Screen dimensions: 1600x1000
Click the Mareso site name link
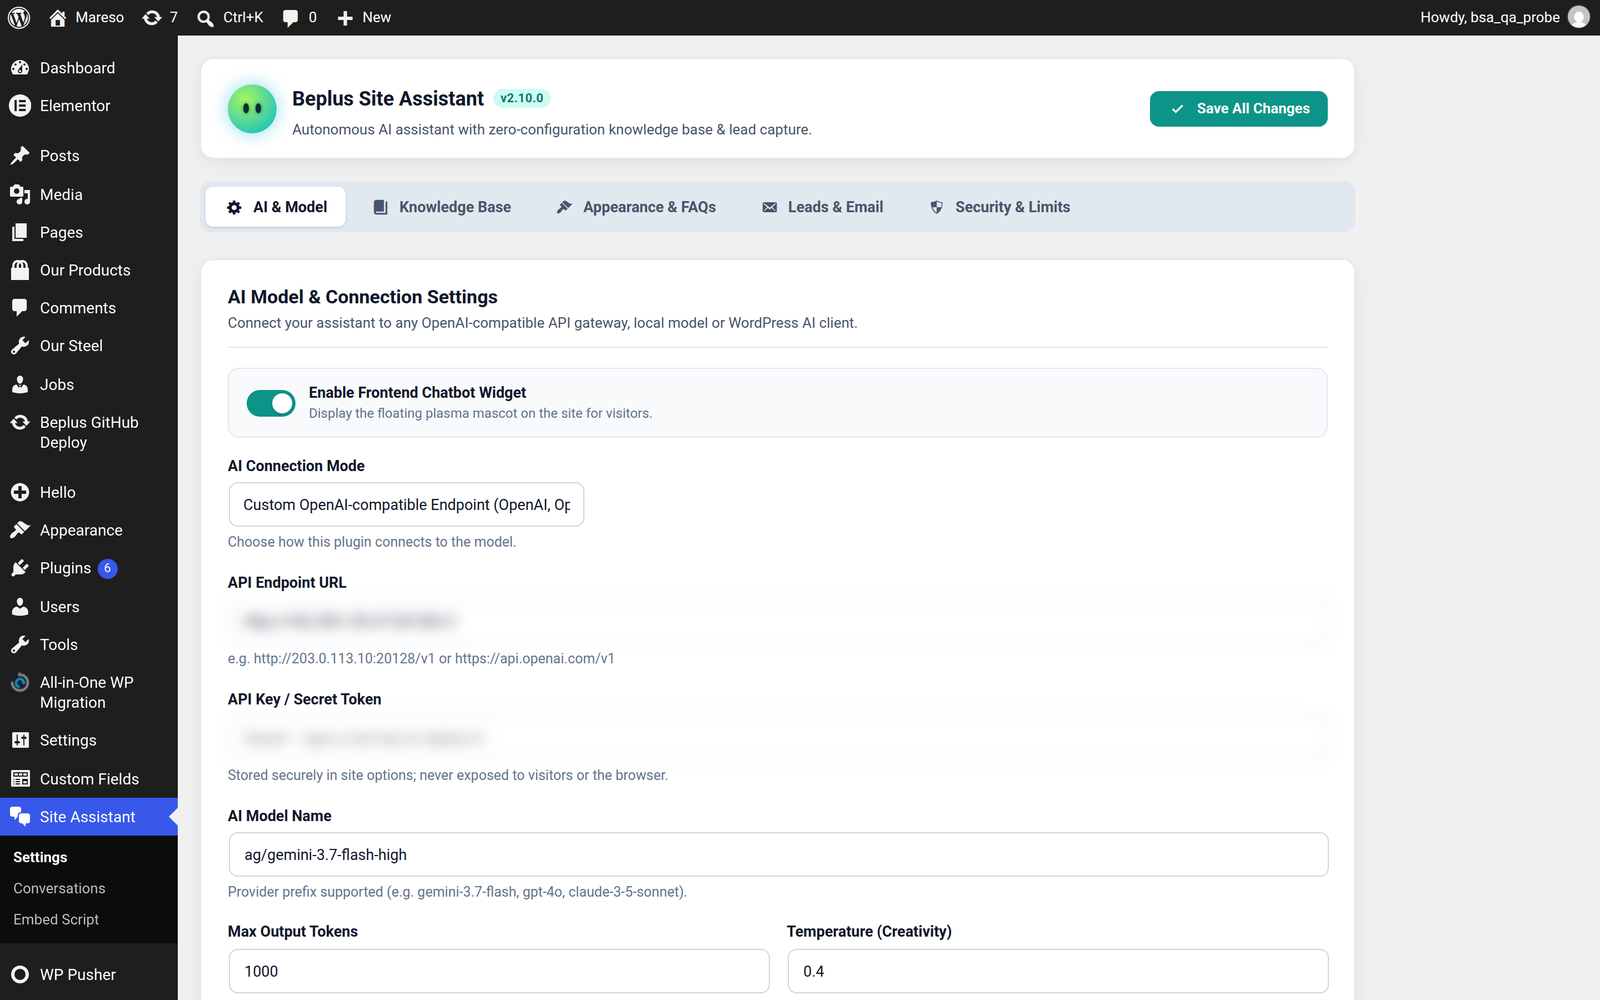100,17
